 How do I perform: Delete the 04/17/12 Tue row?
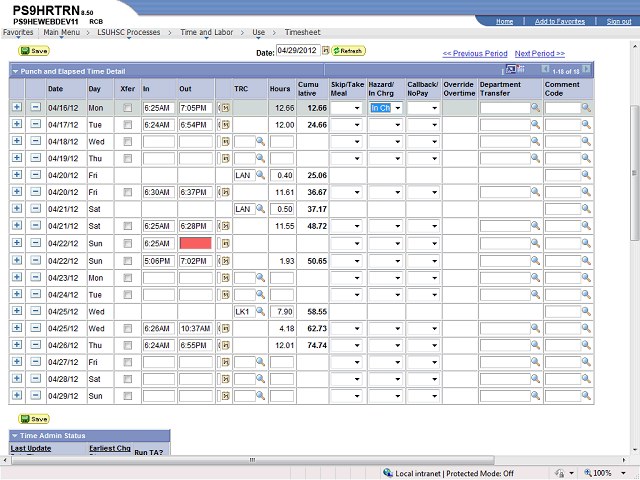click(x=36, y=124)
